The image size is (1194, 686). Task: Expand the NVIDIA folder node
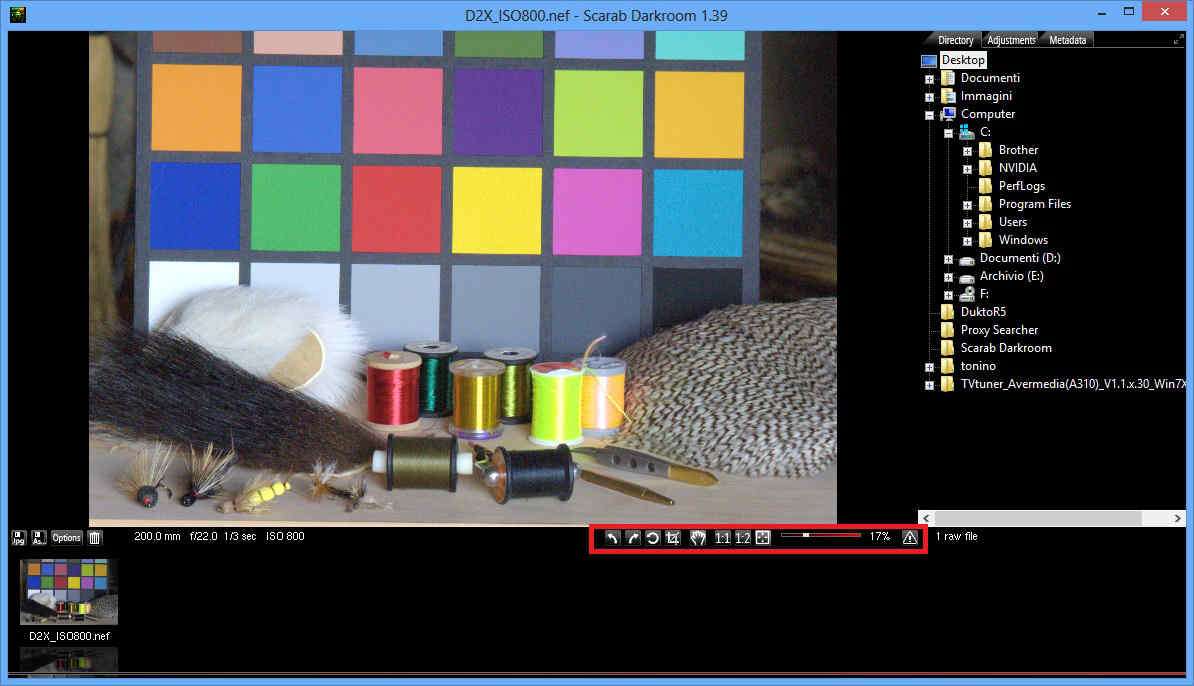(967, 169)
